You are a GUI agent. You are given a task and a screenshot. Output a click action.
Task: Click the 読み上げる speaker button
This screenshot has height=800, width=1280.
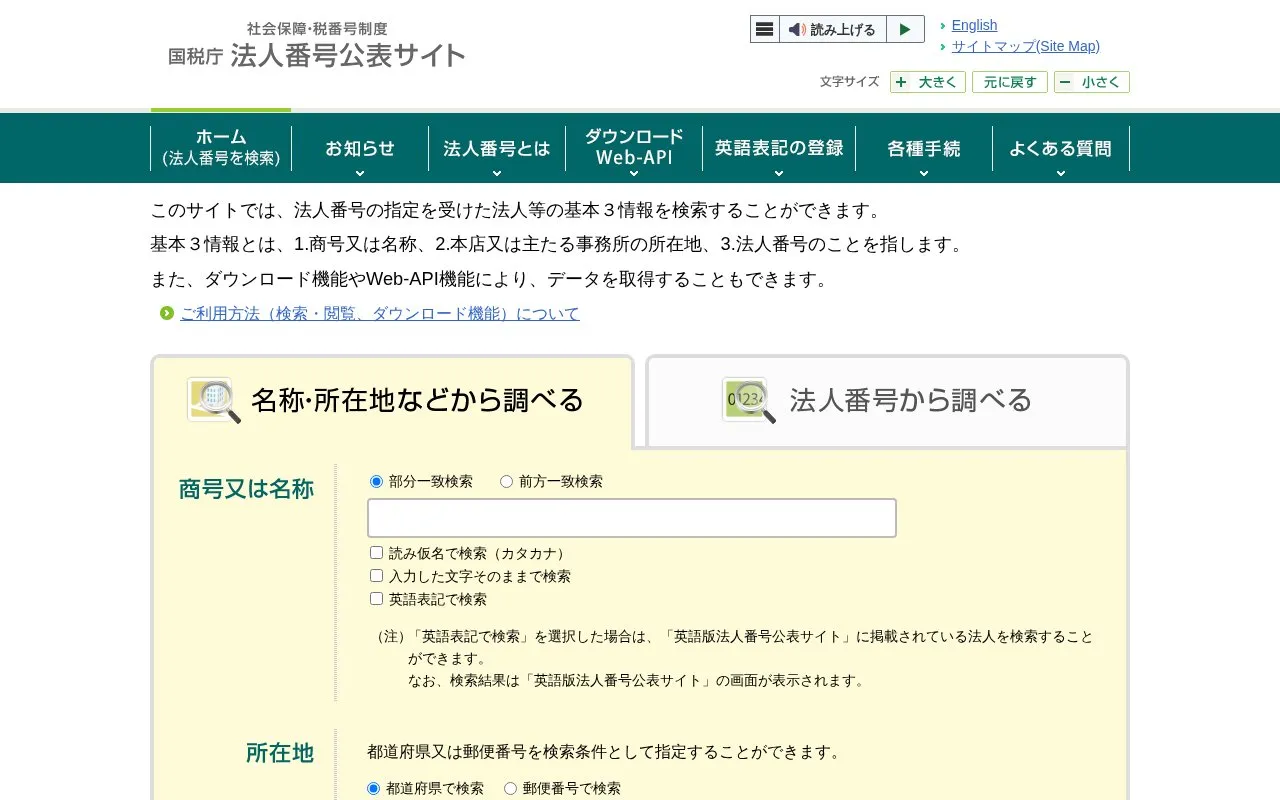point(832,29)
